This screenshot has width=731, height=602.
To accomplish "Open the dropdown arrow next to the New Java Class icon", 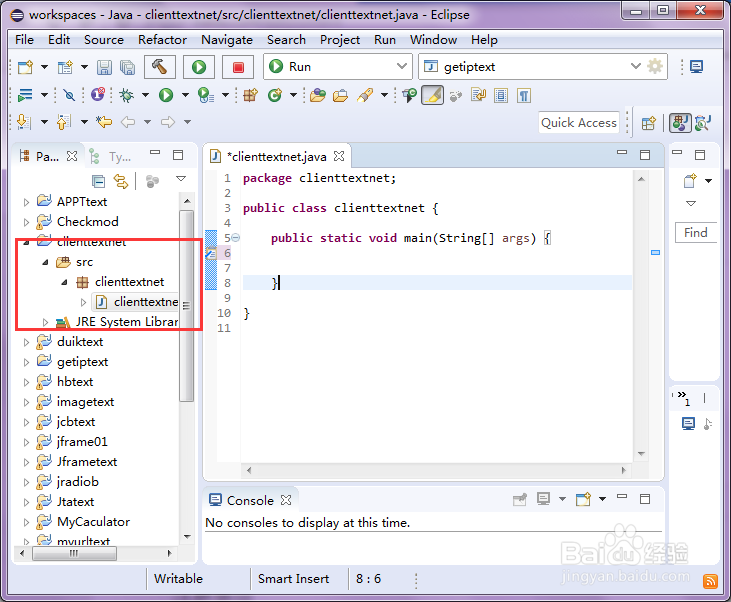I will [293, 95].
